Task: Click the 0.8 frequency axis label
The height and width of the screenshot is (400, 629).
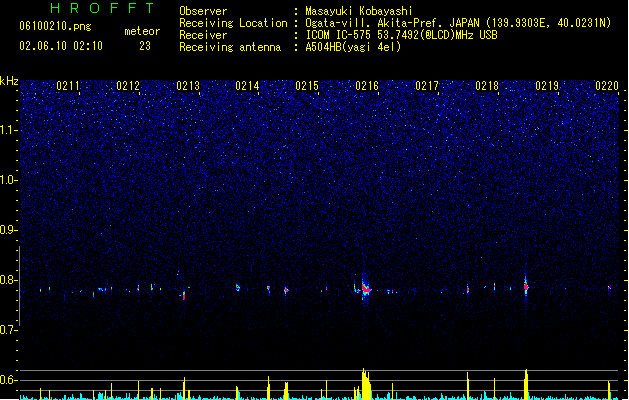Action: 8,280
